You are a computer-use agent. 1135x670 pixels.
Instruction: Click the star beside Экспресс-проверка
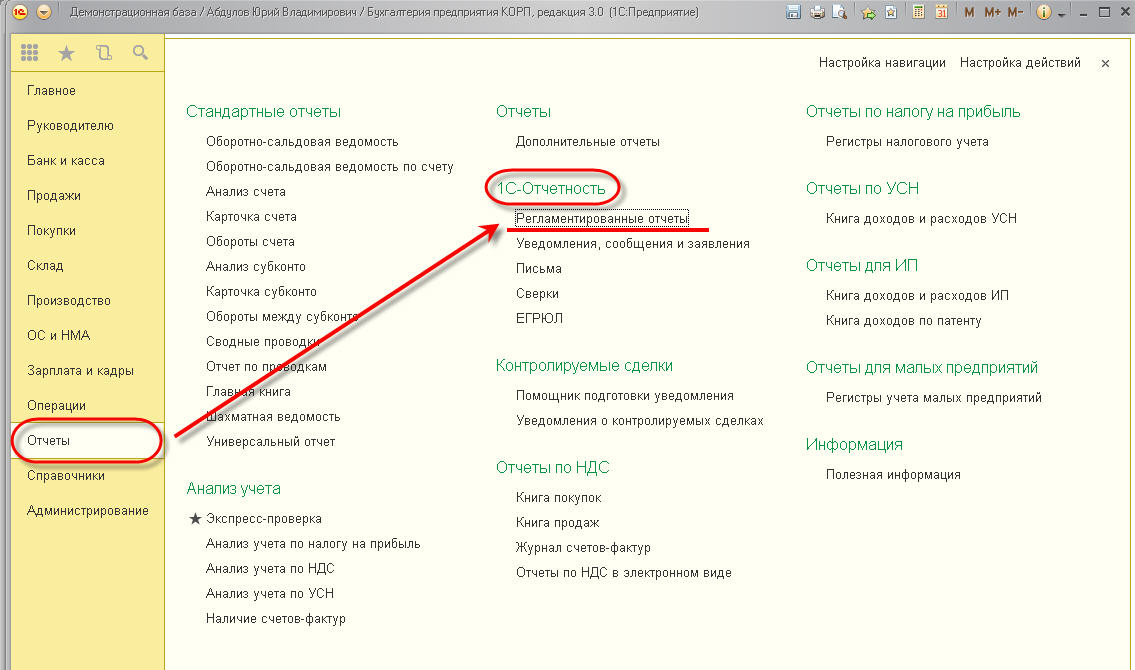195,519
